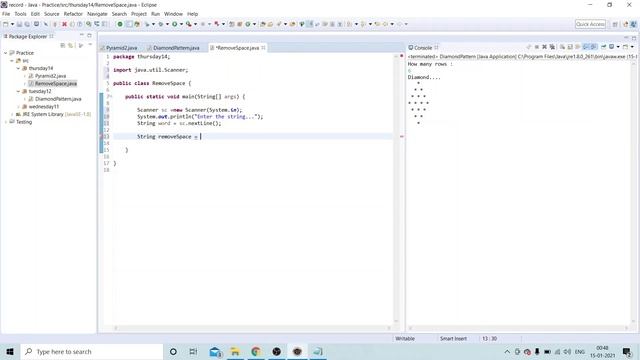
Task: Click the New file toolbar icon
Action: (x=6, y=24)
